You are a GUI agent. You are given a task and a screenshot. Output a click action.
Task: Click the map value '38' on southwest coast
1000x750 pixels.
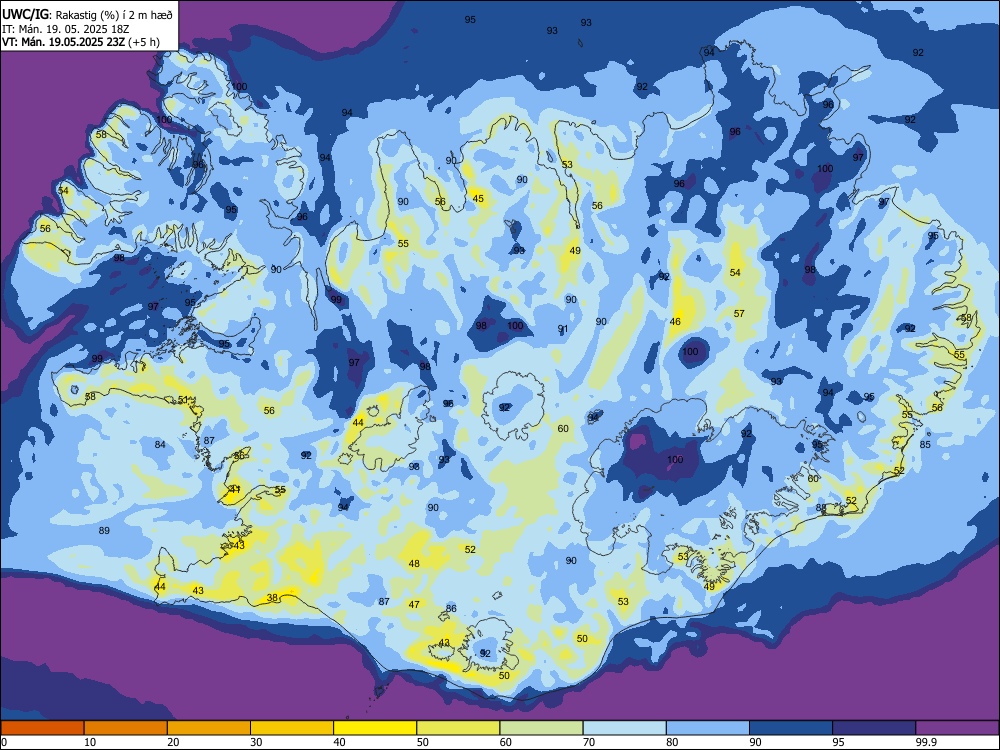click(272, 598)
